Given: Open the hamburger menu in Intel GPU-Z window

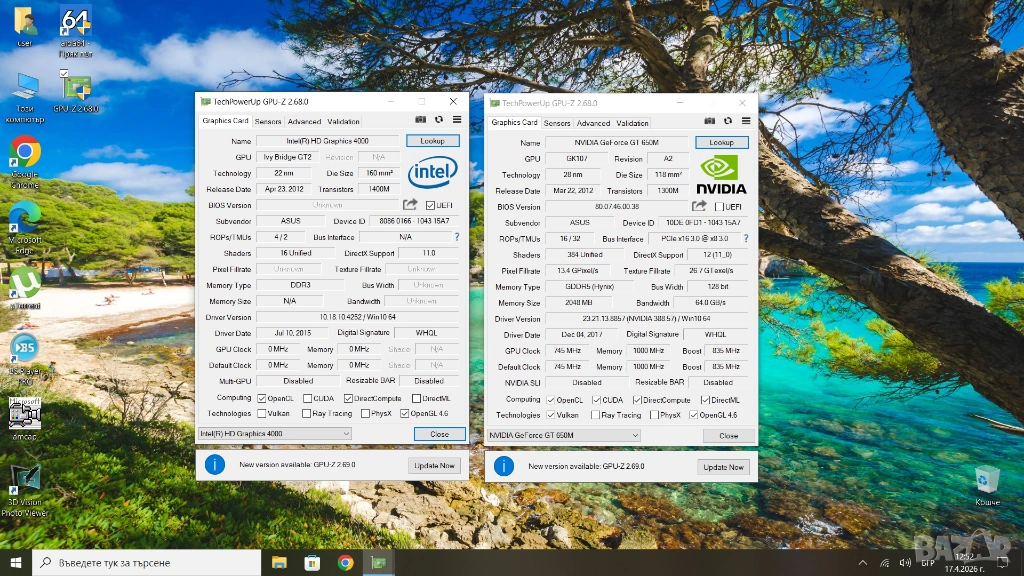Looking at the screenshot, I should click(x=456, y=120).
